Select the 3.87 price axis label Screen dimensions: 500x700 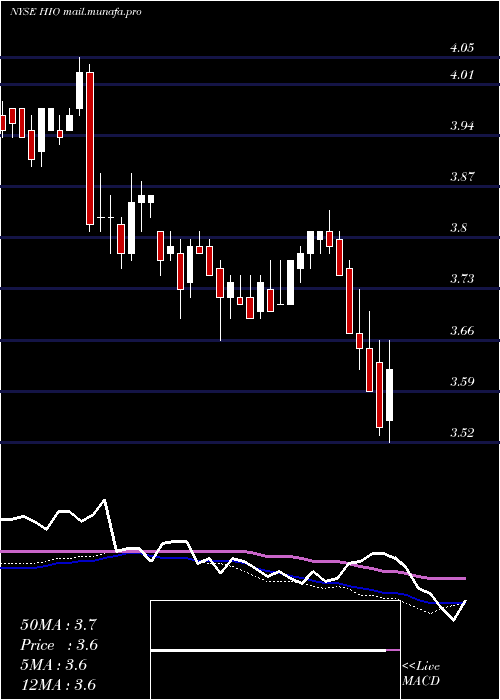tap(462, 176)
